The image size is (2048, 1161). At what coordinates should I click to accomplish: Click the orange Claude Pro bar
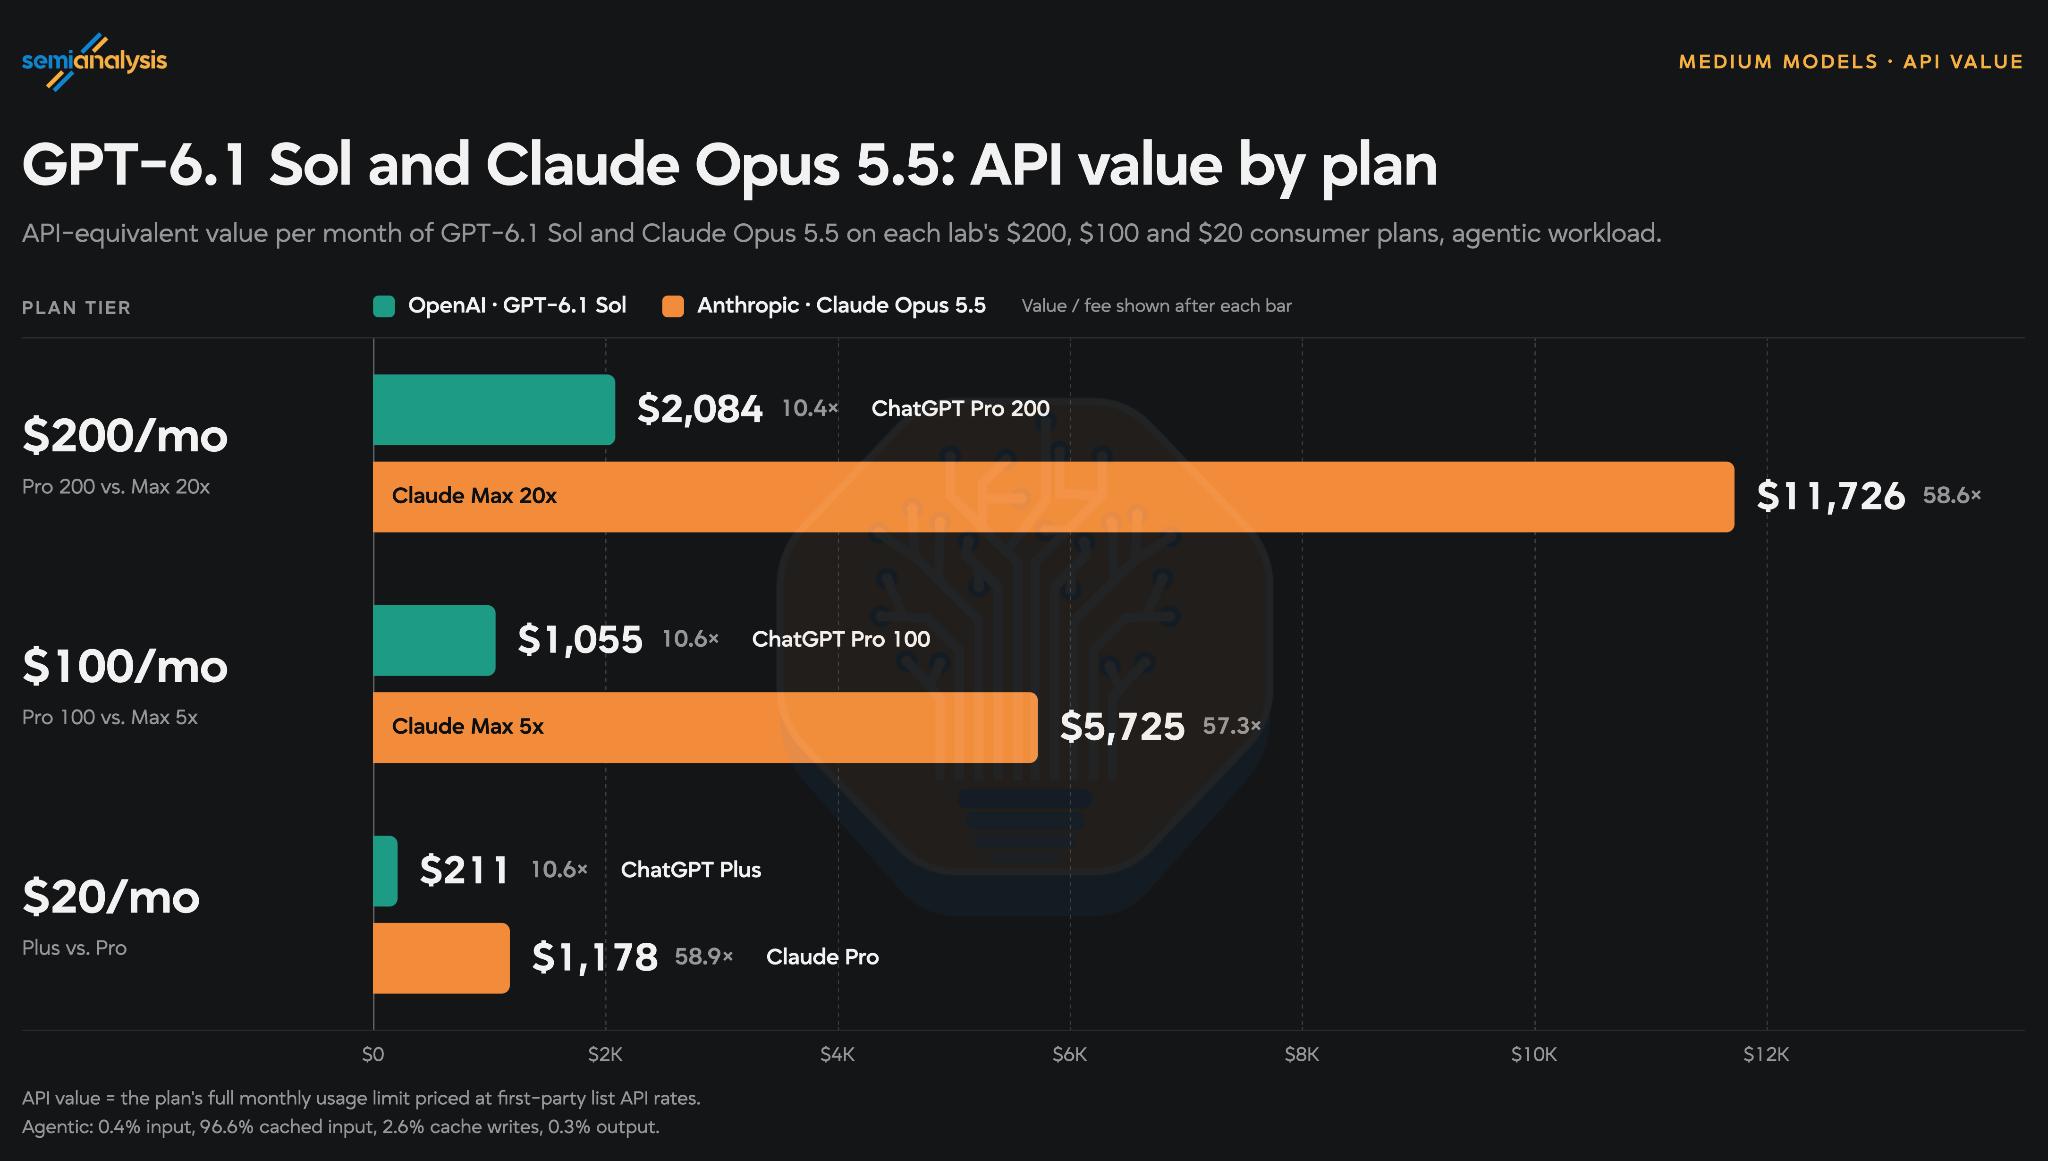click(x=441, y=958)
